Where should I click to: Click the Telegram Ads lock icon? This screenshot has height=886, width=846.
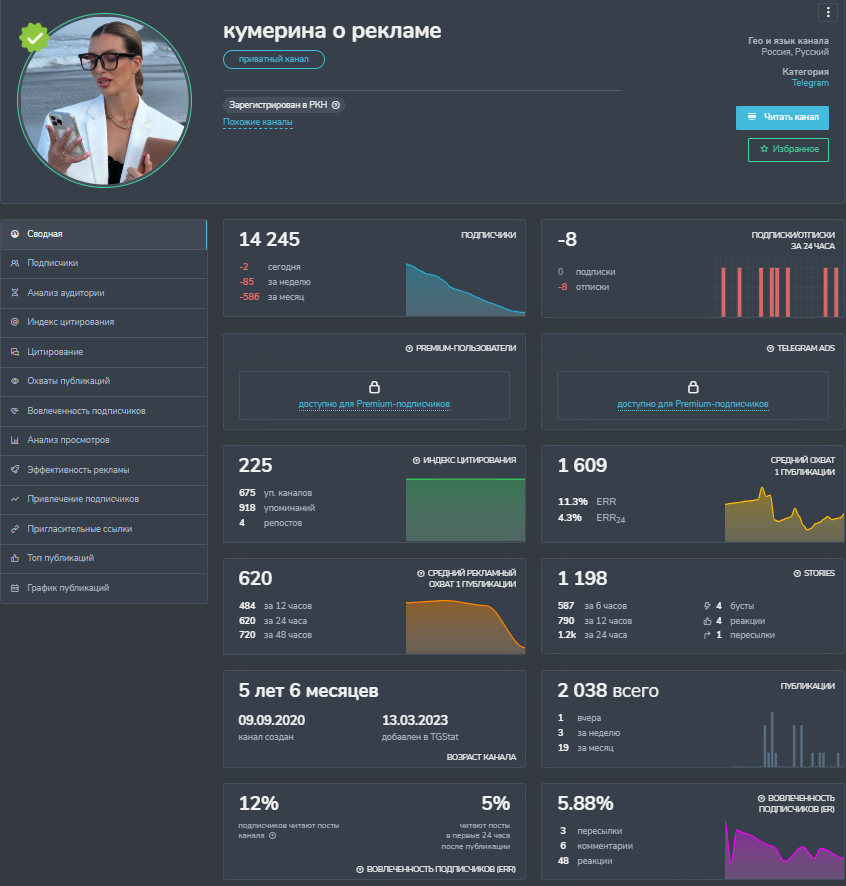click(x=693, y=387)
